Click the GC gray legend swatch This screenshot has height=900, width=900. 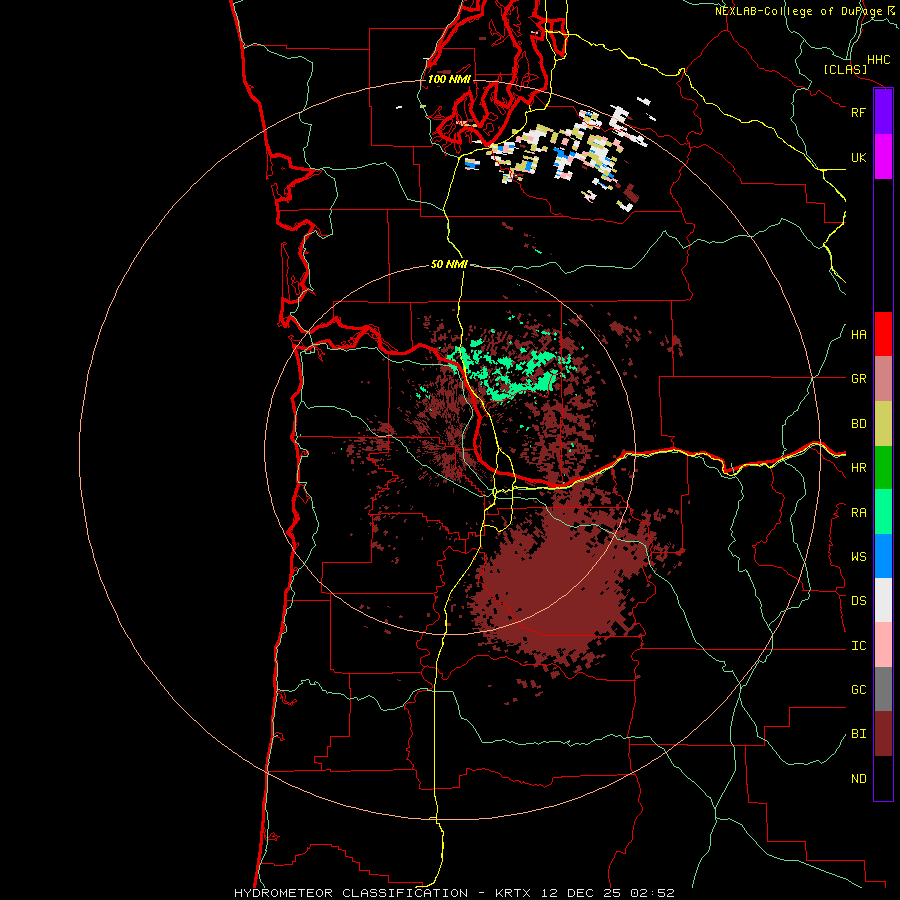[x=883, y=689]
